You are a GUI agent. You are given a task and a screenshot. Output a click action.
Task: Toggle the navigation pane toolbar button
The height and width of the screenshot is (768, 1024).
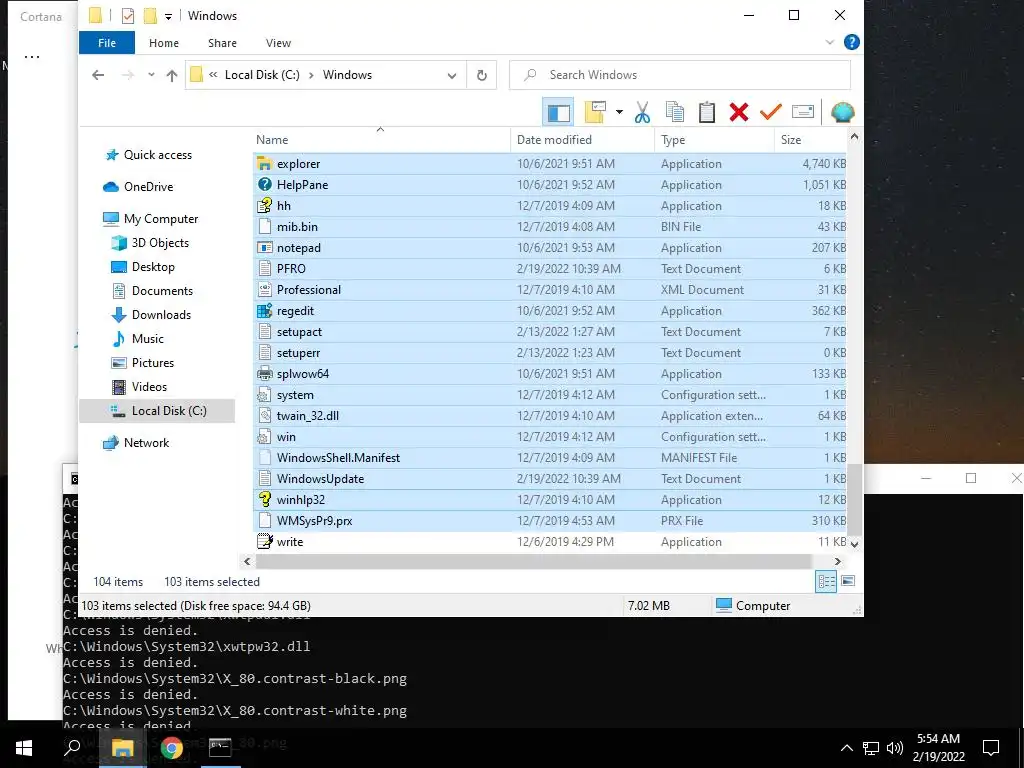tap(558, 112)
